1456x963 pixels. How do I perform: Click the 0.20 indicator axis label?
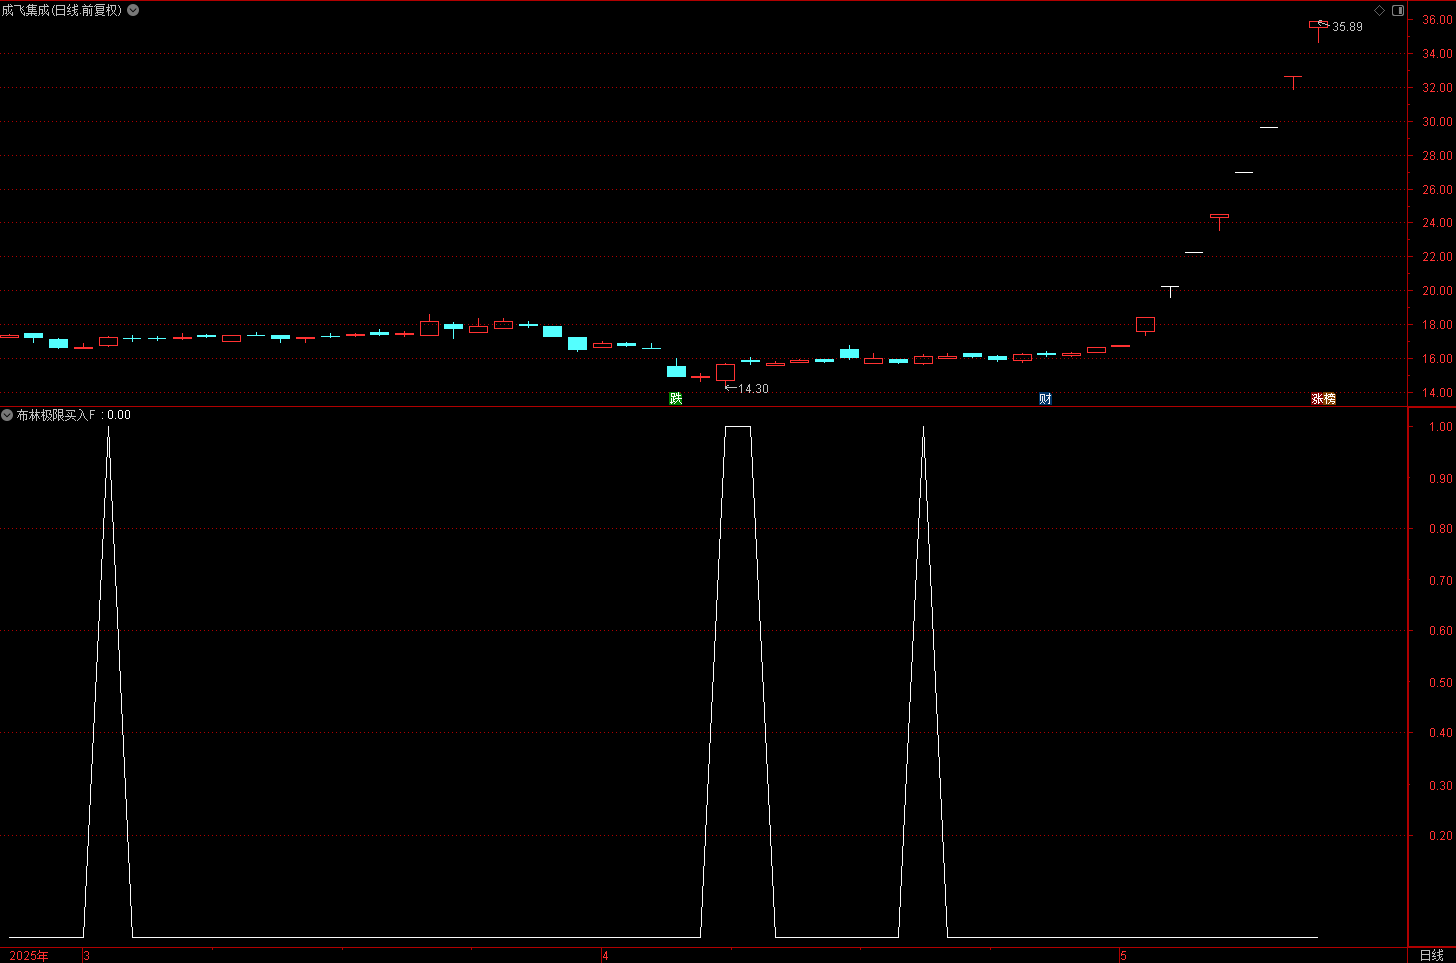pyautogui.click(x=1441, y=836)
